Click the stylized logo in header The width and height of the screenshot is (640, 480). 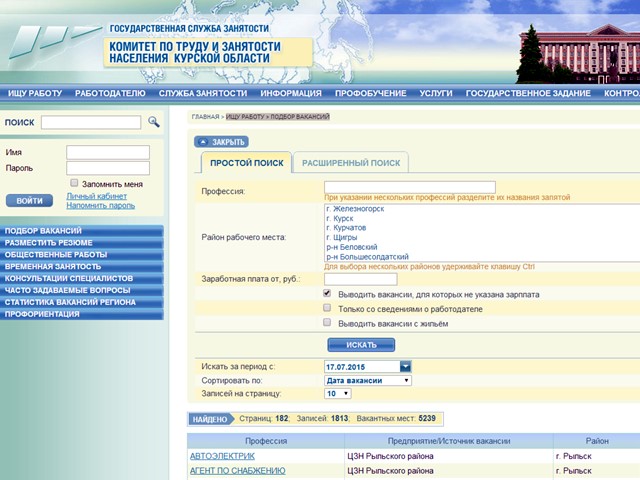[55, 42]
